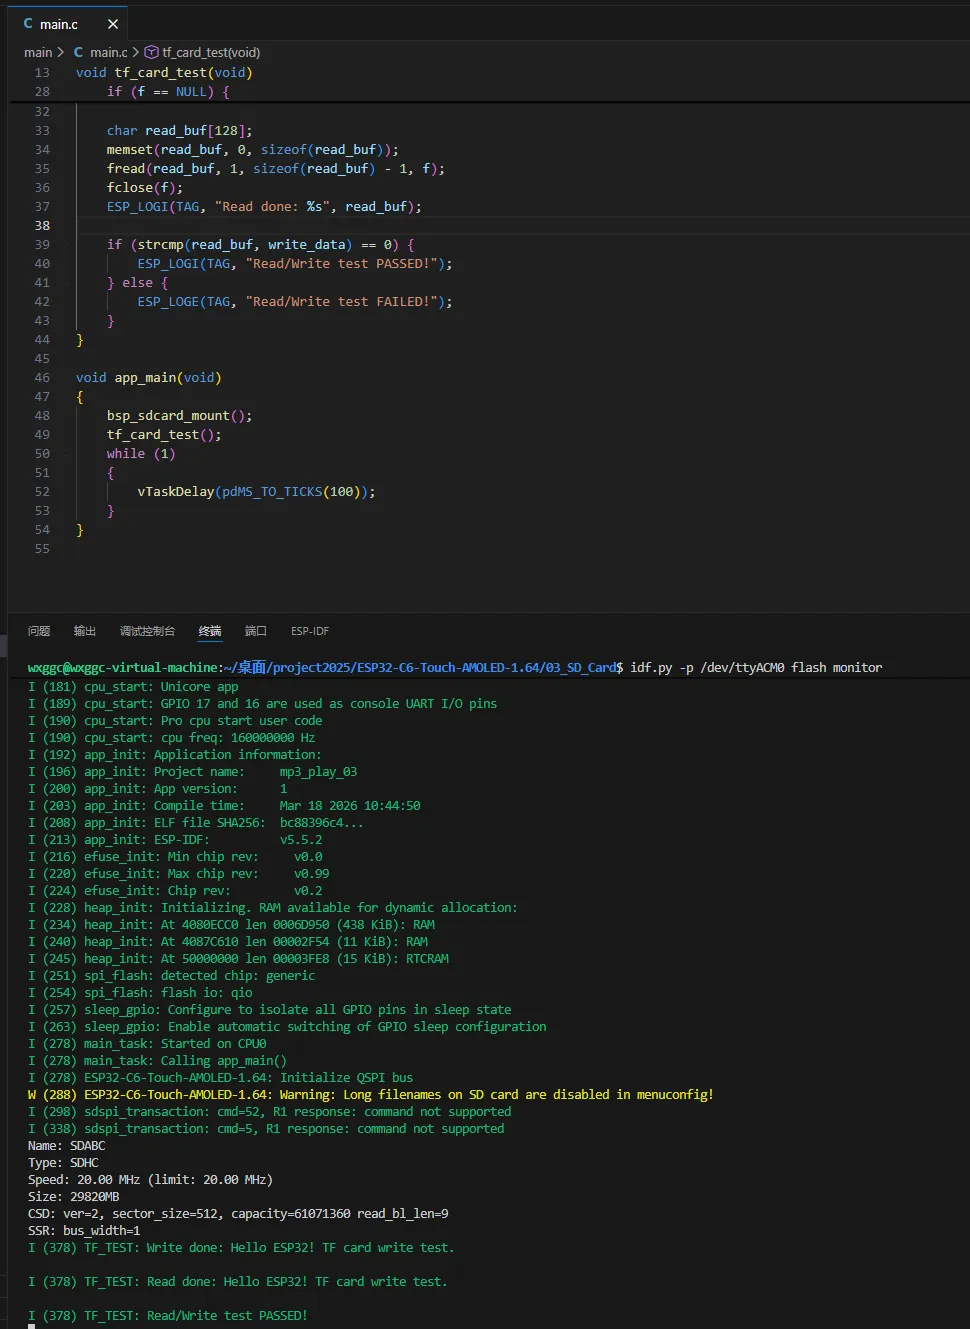Viewport: 970px width, 1329px height.
Task: Jump to sticky line "if (f == NULL)"
Action: (x=168, y=91)
